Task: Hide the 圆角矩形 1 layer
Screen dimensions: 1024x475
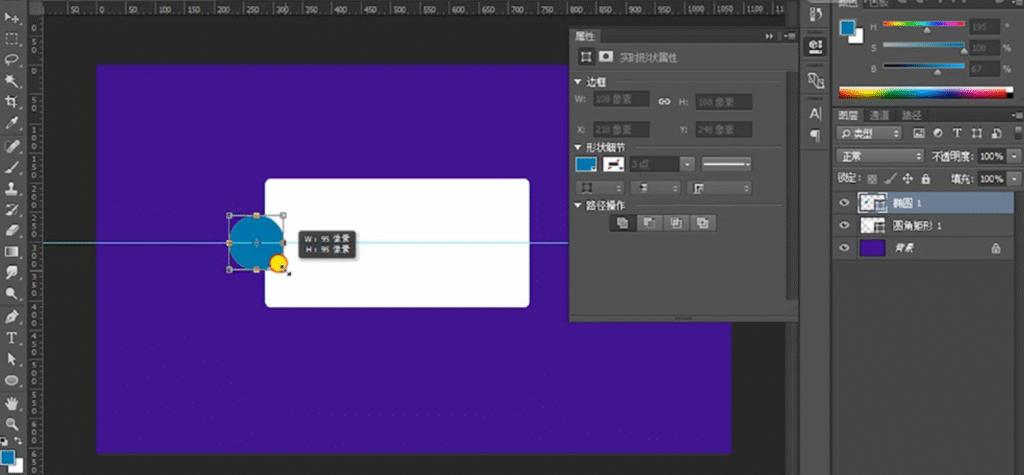Action: point(844,225)
